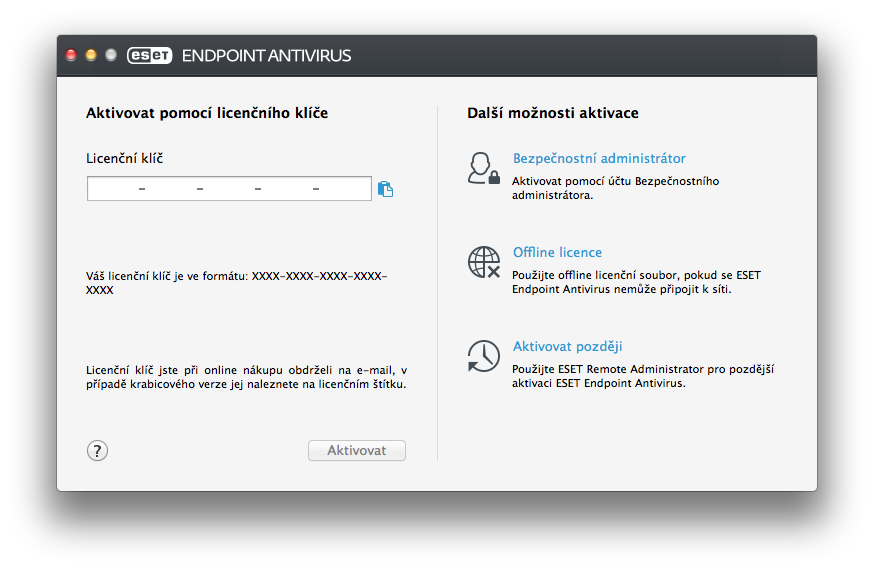
Task: Click the 'Aktivovat pomocí účtu Bezpečnostního administrátora' description
Action: click(x=615, y=188)
